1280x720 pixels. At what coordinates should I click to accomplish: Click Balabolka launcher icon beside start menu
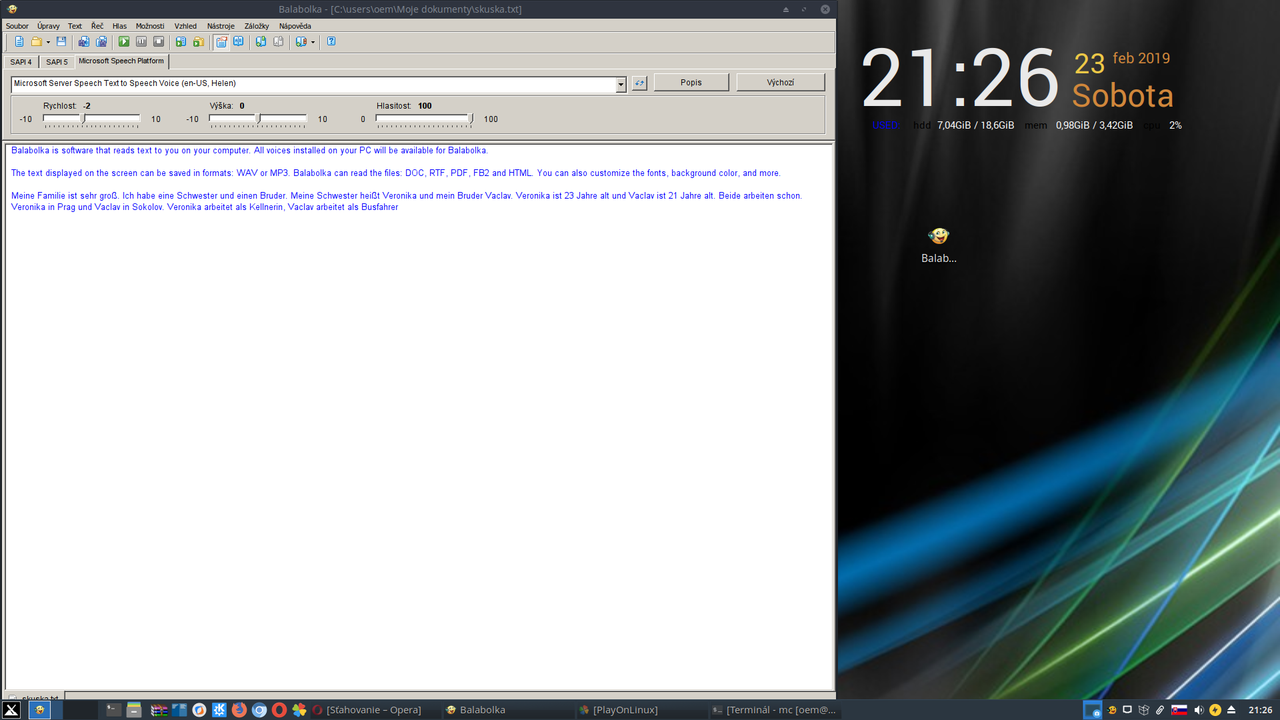click(x=40, y=710)
